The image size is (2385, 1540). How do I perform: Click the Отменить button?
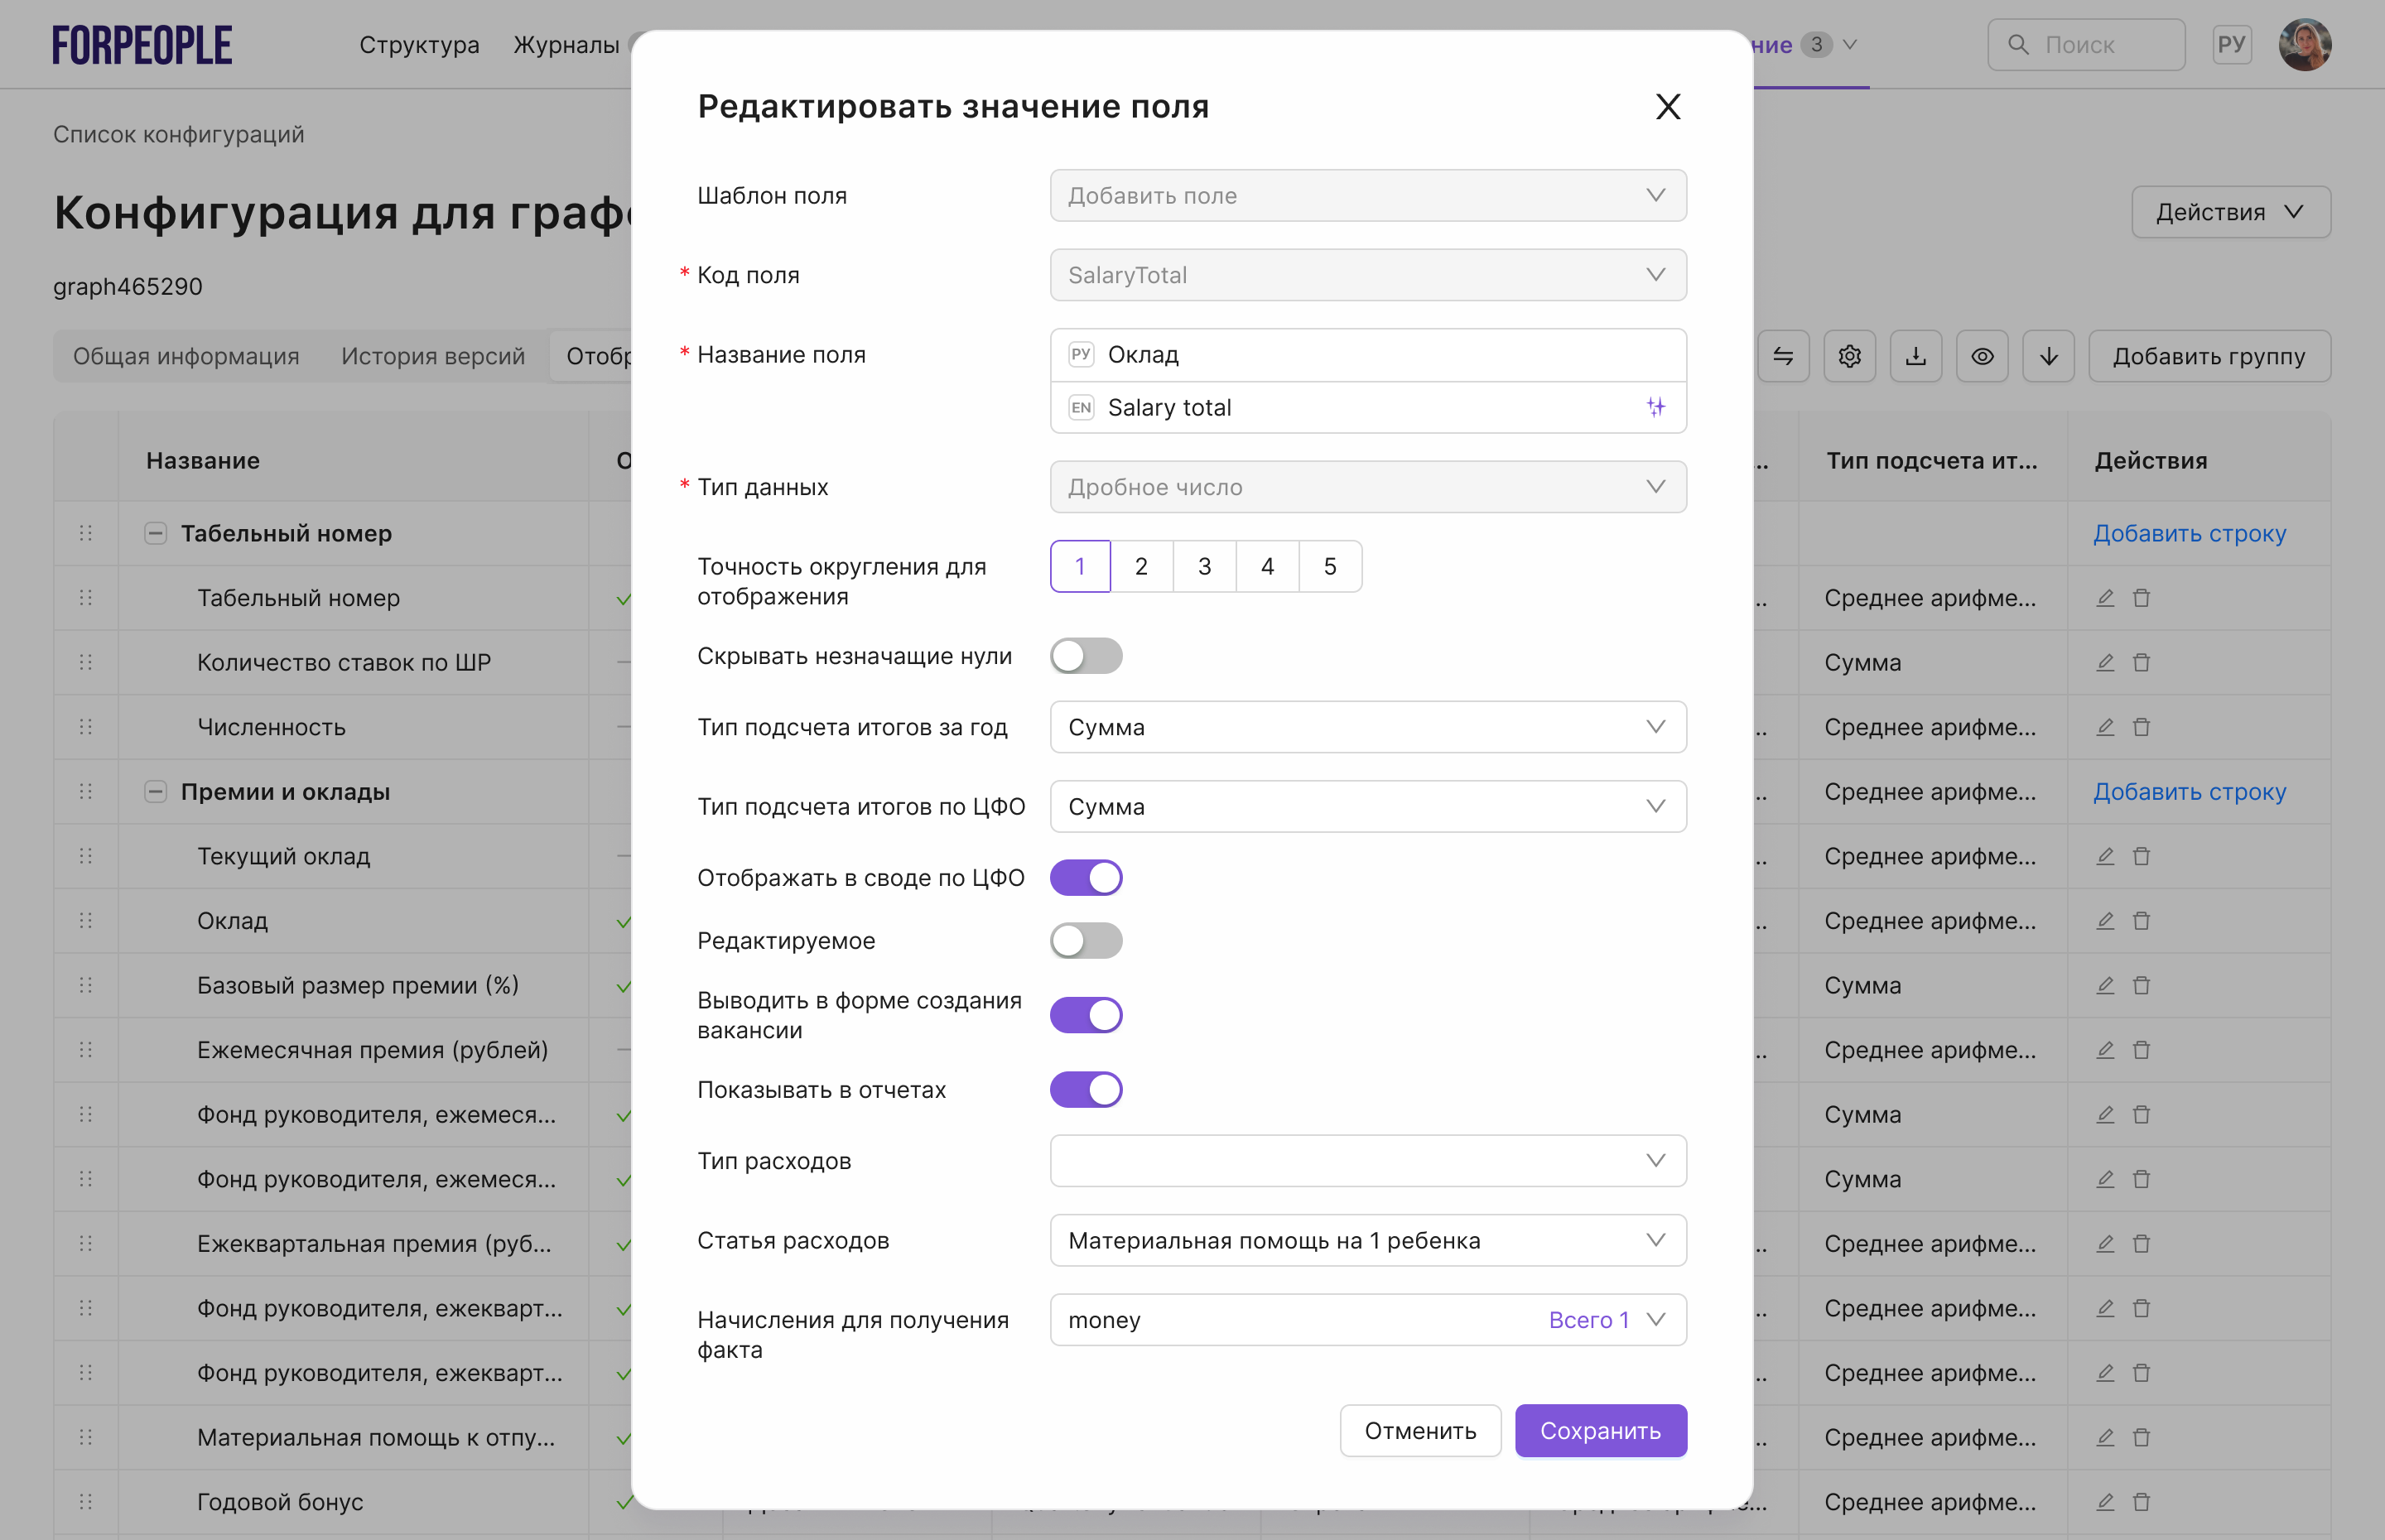(1419, 1430)
